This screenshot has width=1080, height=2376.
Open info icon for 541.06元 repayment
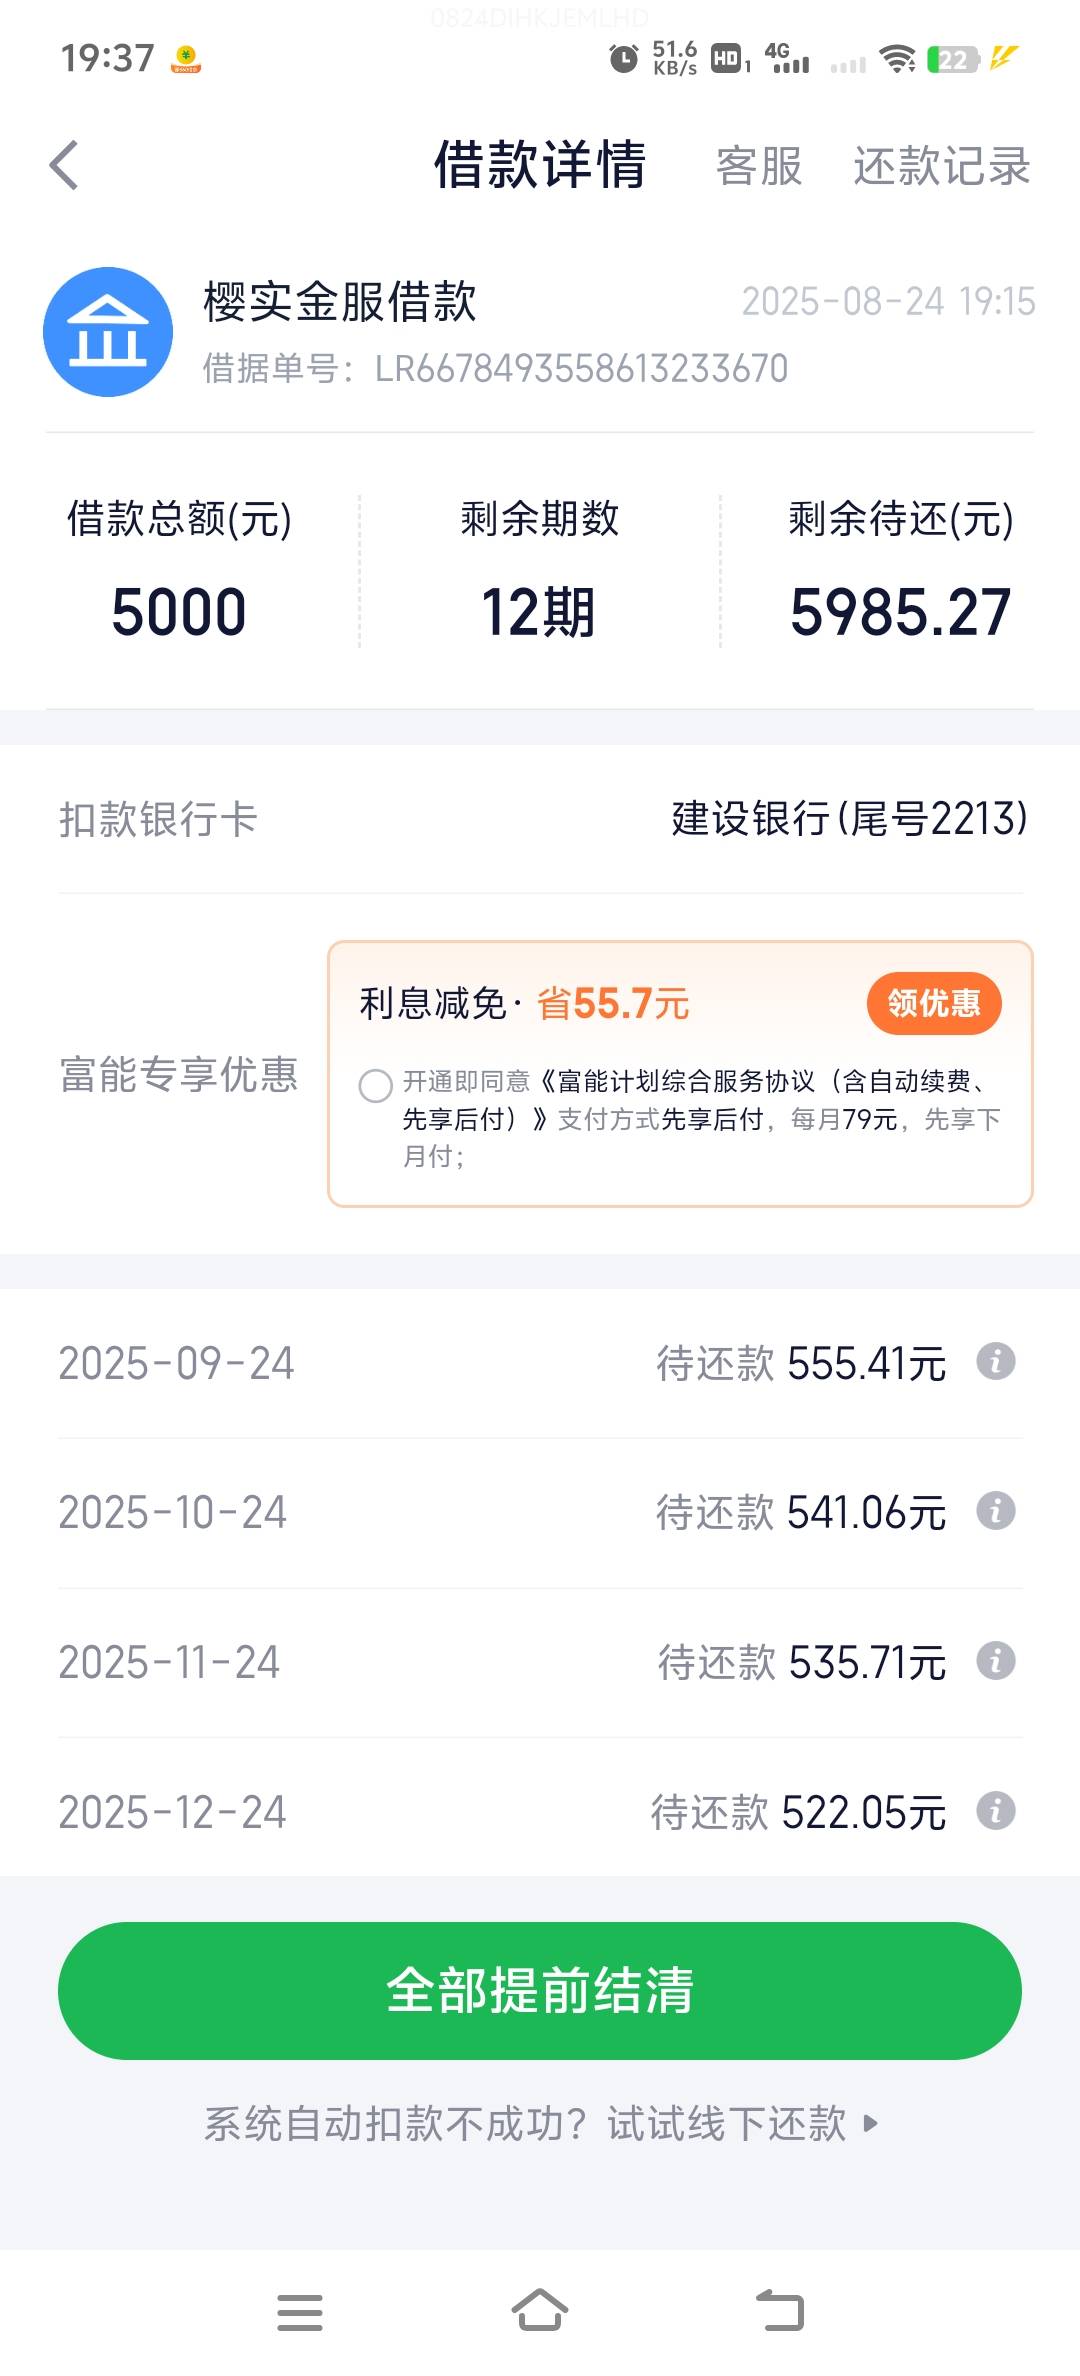996,1511
